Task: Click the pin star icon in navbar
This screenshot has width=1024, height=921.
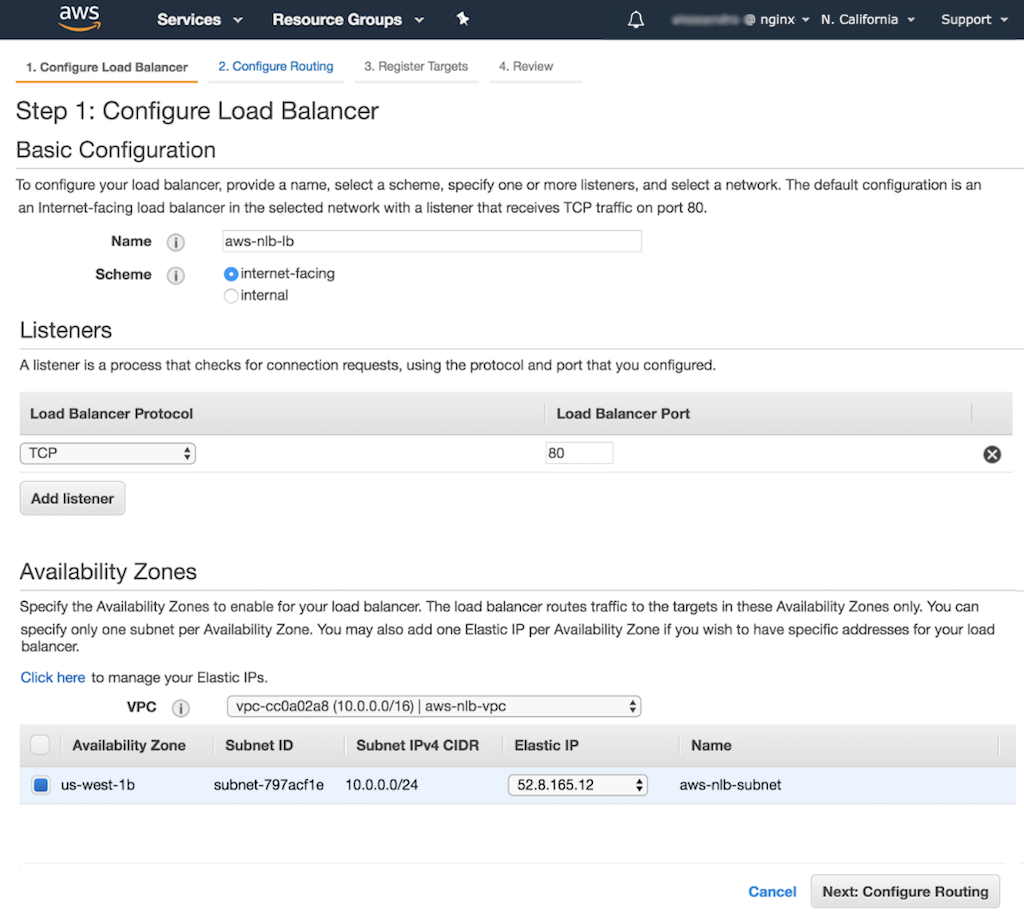Action: [x=462, y=19]
